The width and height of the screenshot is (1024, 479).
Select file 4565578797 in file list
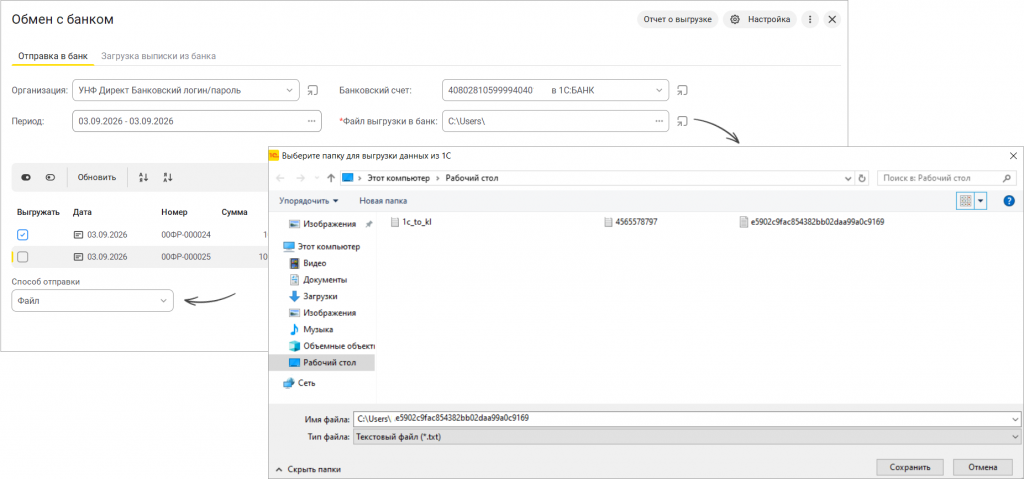[630, 222]
